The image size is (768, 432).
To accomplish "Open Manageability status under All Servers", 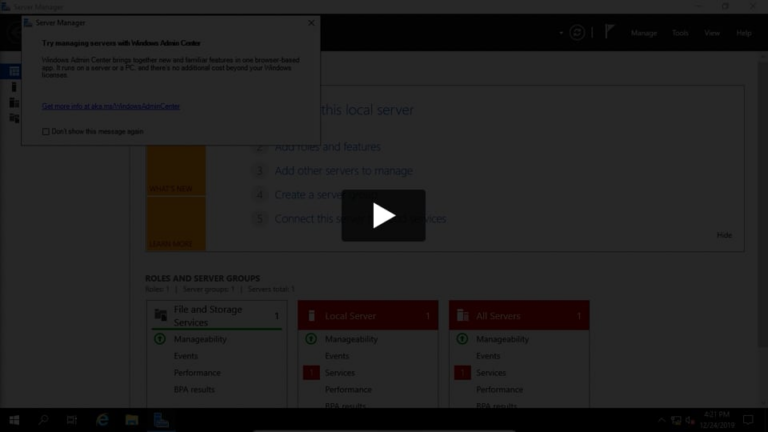I will point(500,339).
